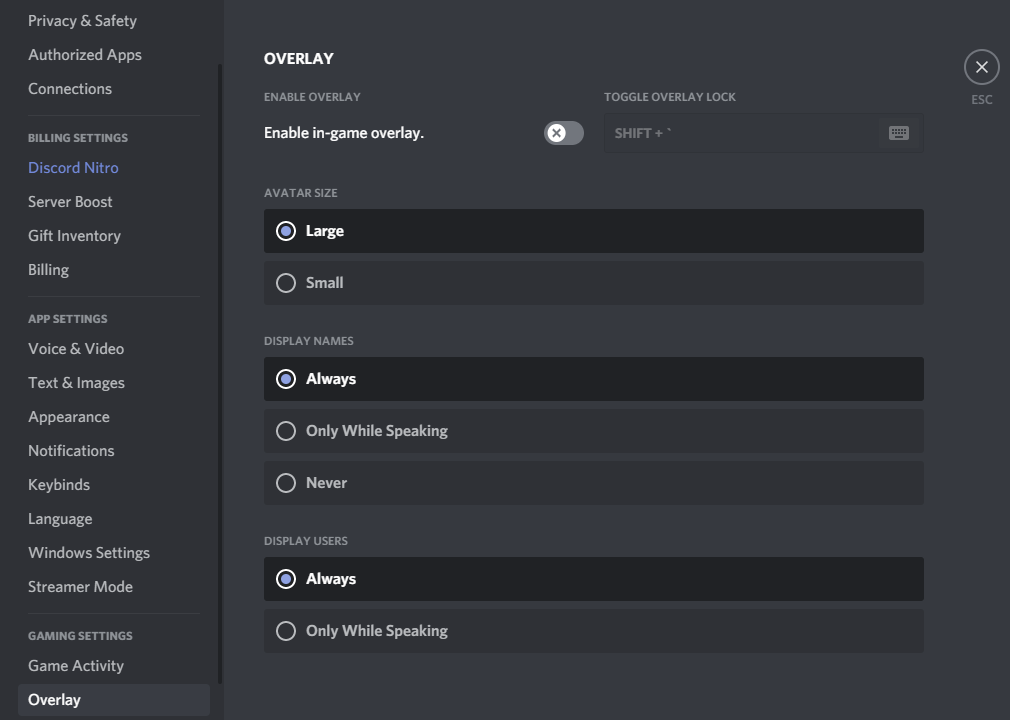Select Large avatar size
Screen dimensions: 1010x720
pyautogui.click(x=594, y=231)
